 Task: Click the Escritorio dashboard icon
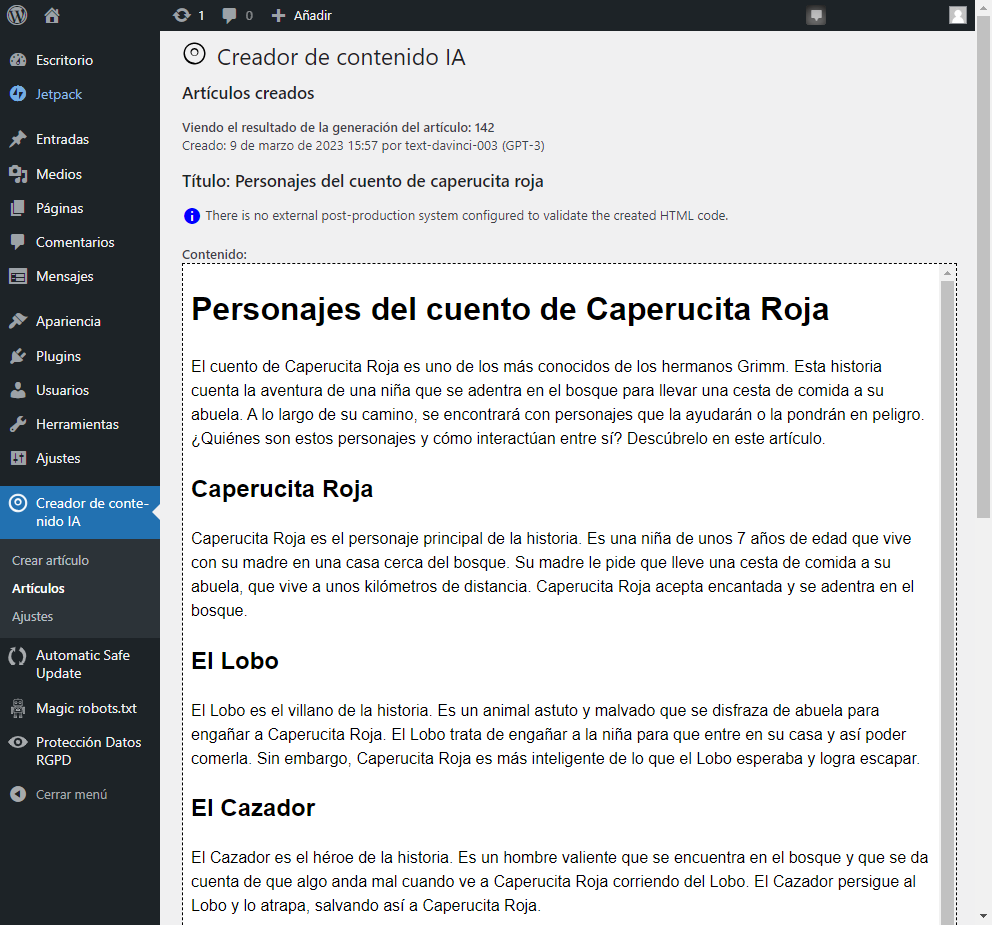point(18,60)
